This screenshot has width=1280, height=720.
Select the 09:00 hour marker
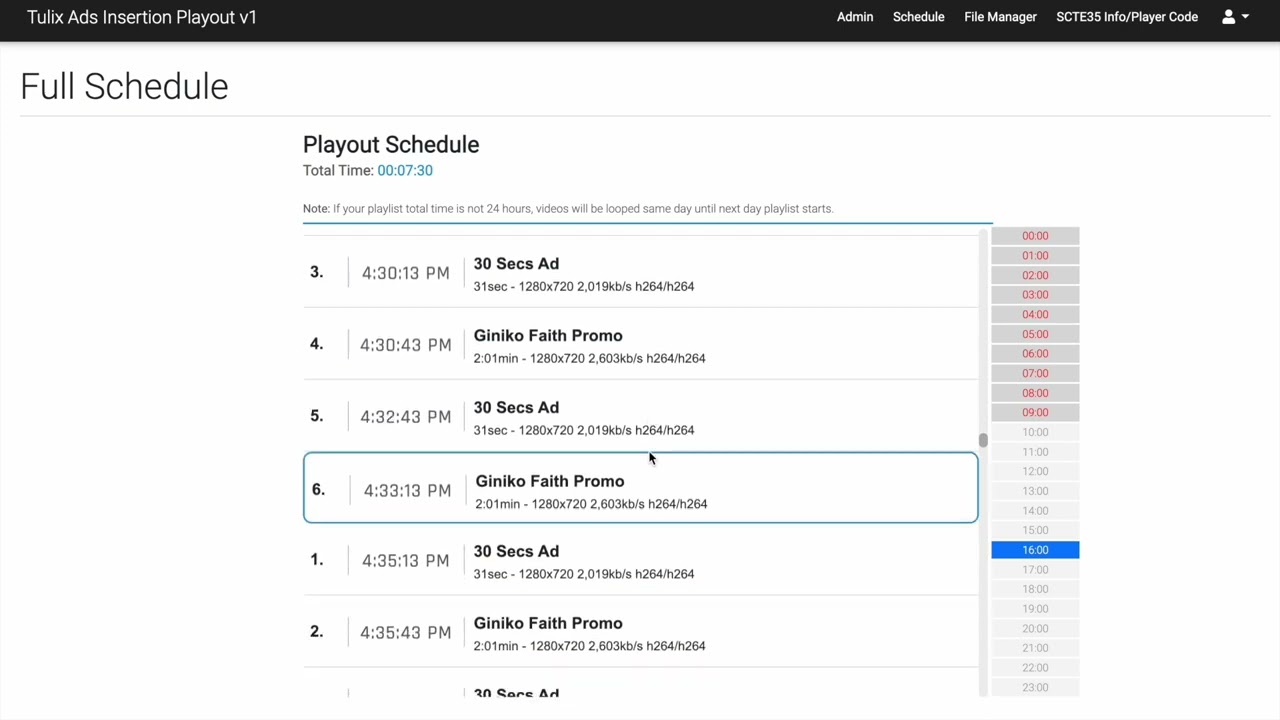click(x=1035, y=412)
